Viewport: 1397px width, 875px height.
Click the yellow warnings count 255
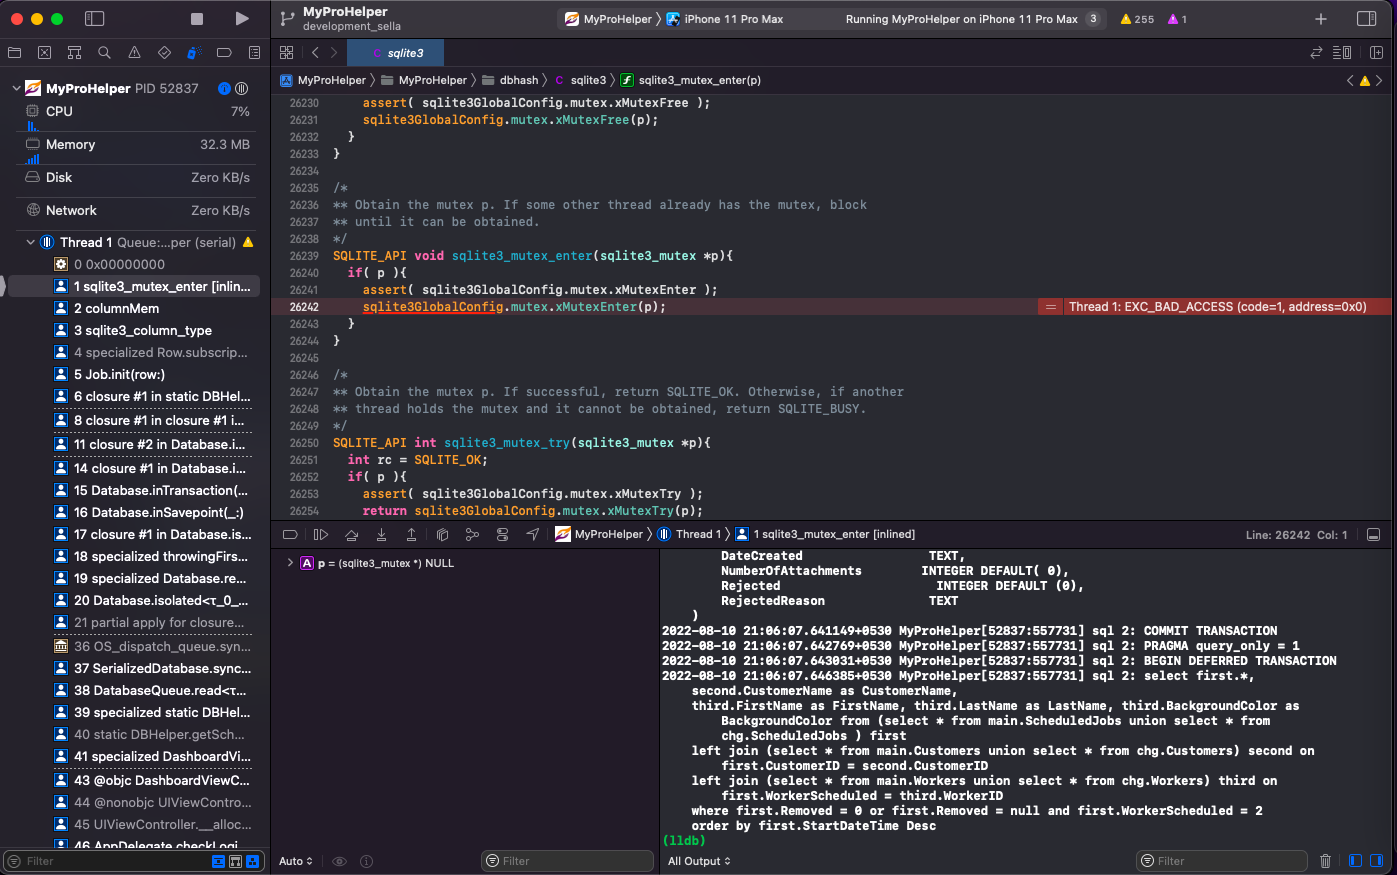(x=1137, y=19)
